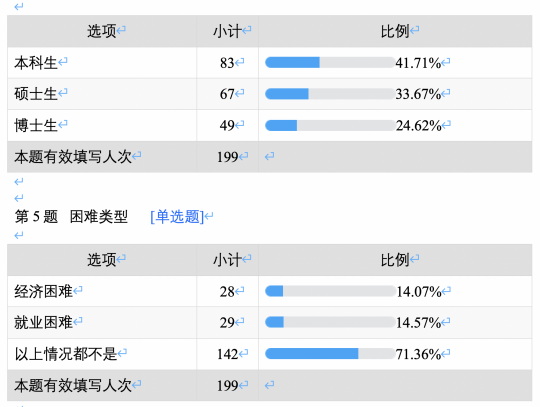540x407 pixels.
Task: Click the 本科生 option cell
Action: click(x=102, y=63)
